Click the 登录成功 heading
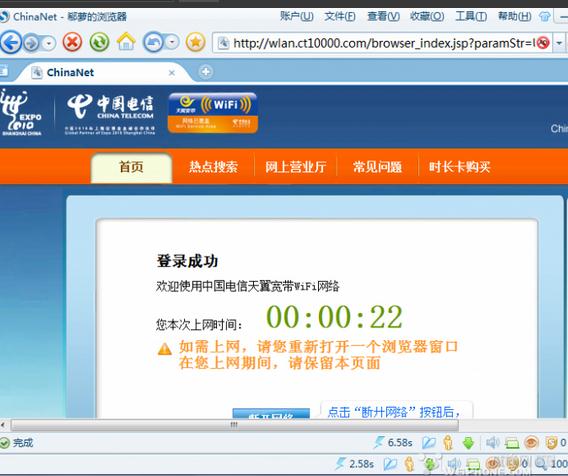The image size is (568, 476). point(187,261)
